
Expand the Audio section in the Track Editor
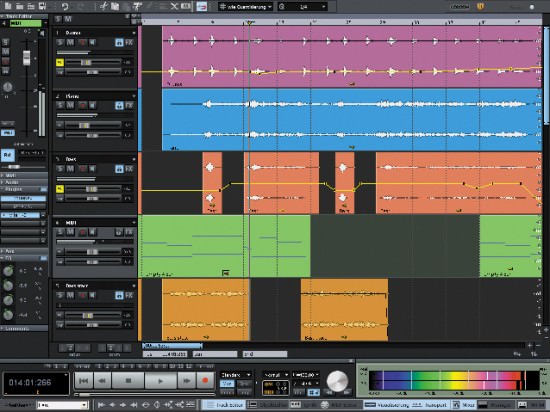pos(24,182)
